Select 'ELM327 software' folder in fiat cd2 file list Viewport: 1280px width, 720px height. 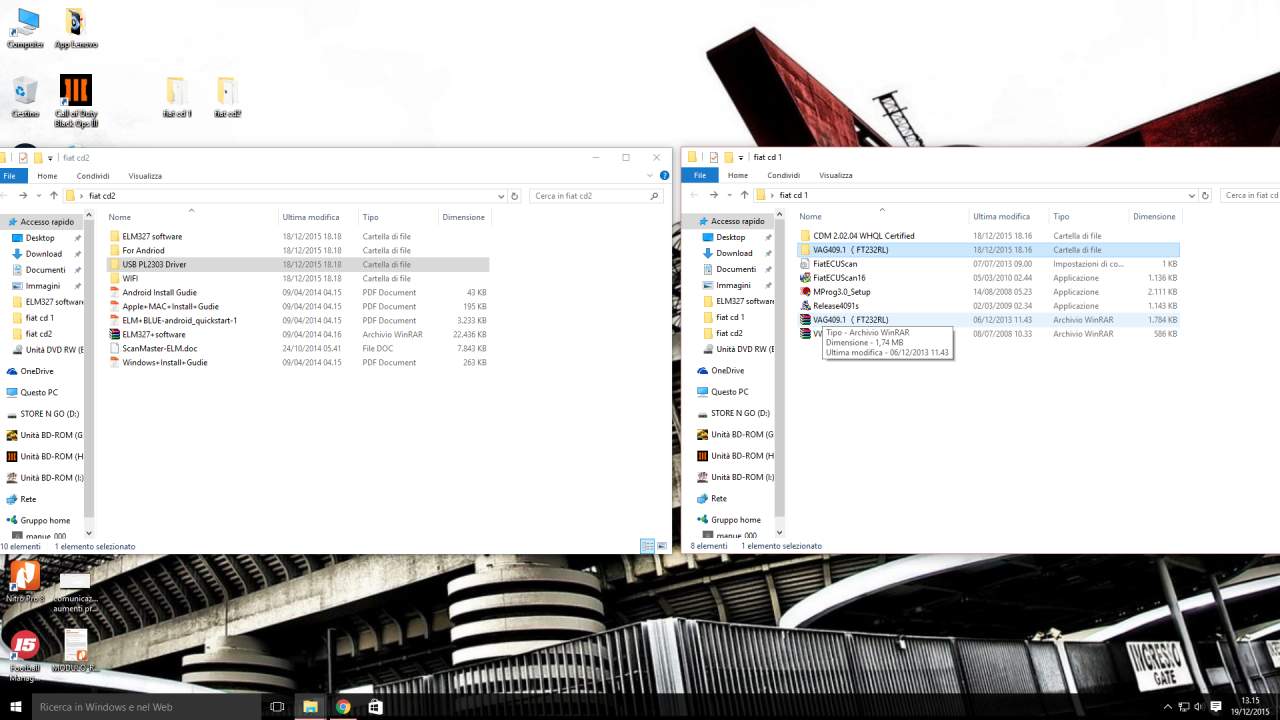click(x=298, y=237)
